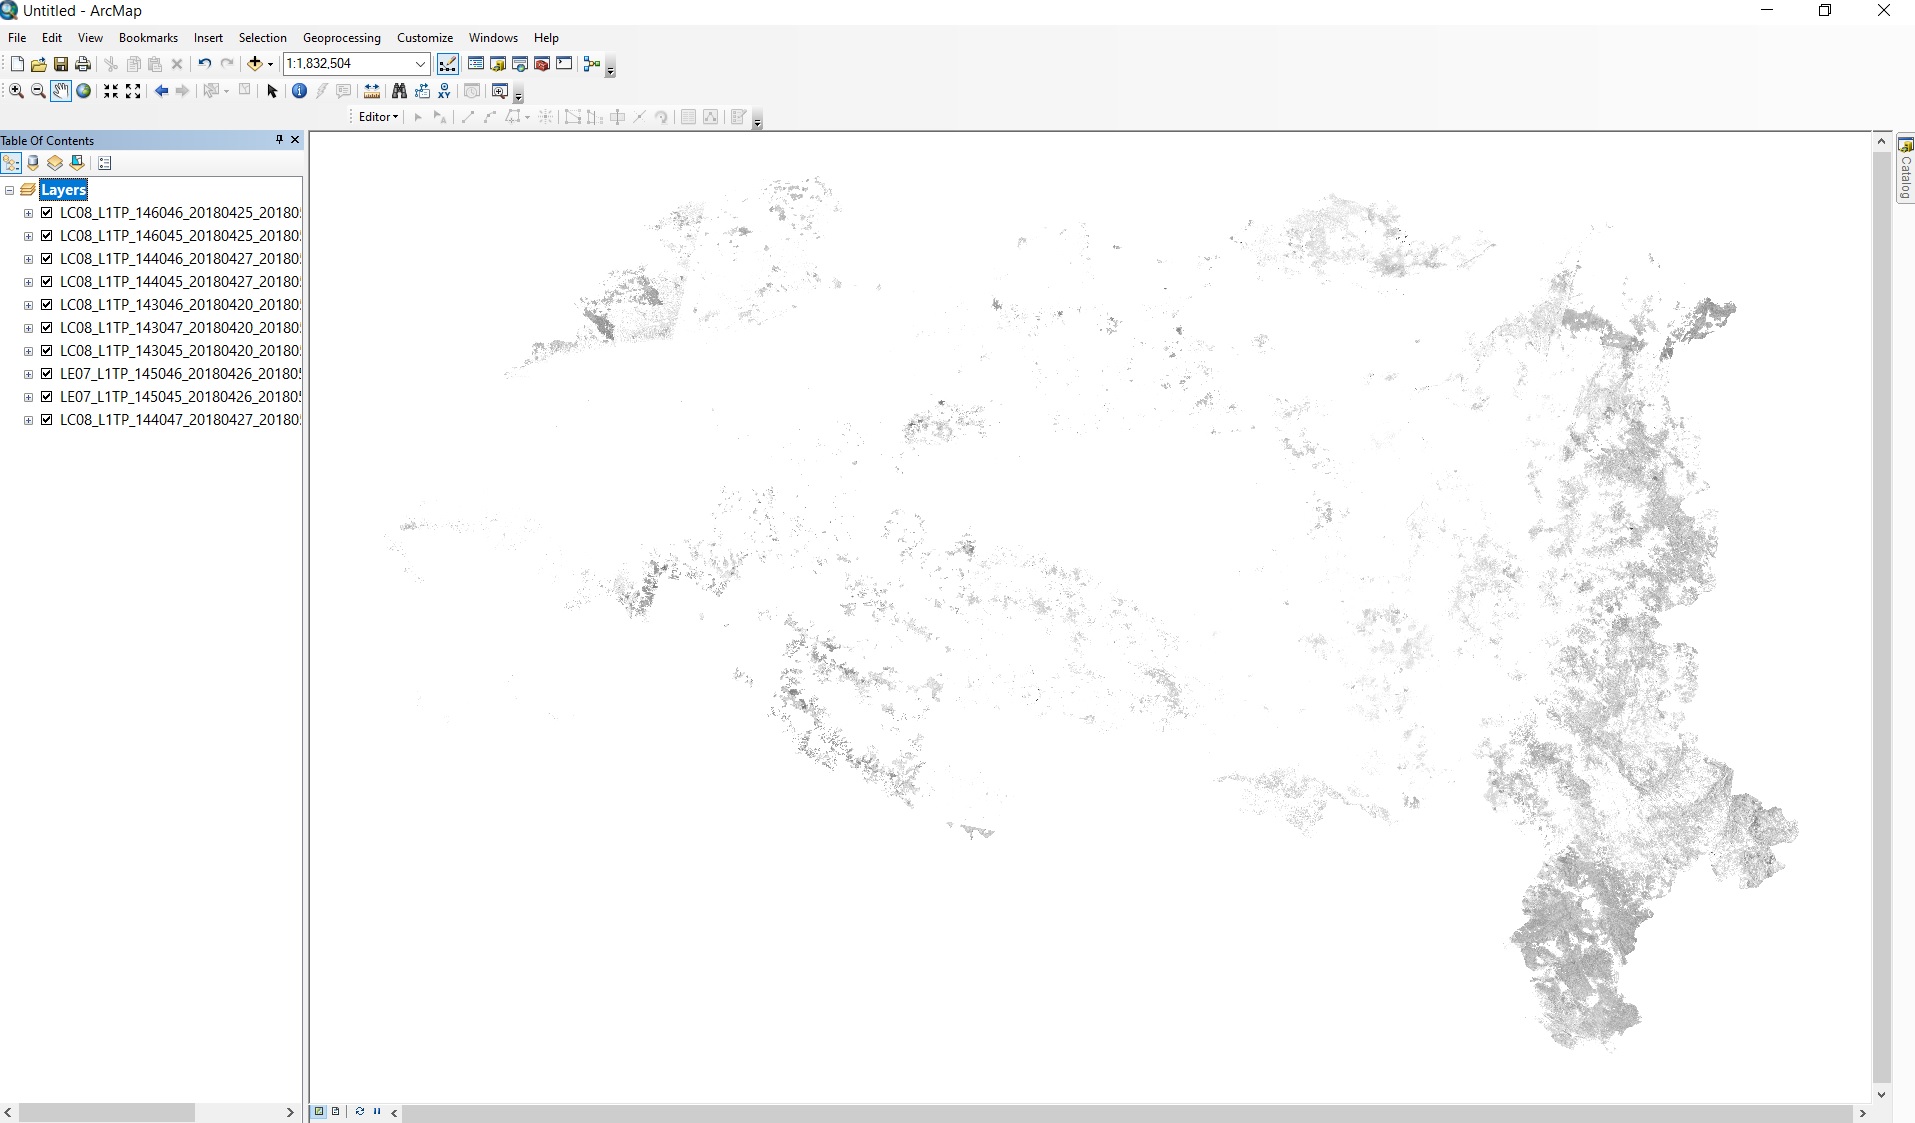Open the ArcToolbox window
The width and height of the screenshot is (1915, 1123).
click(540, 63)
